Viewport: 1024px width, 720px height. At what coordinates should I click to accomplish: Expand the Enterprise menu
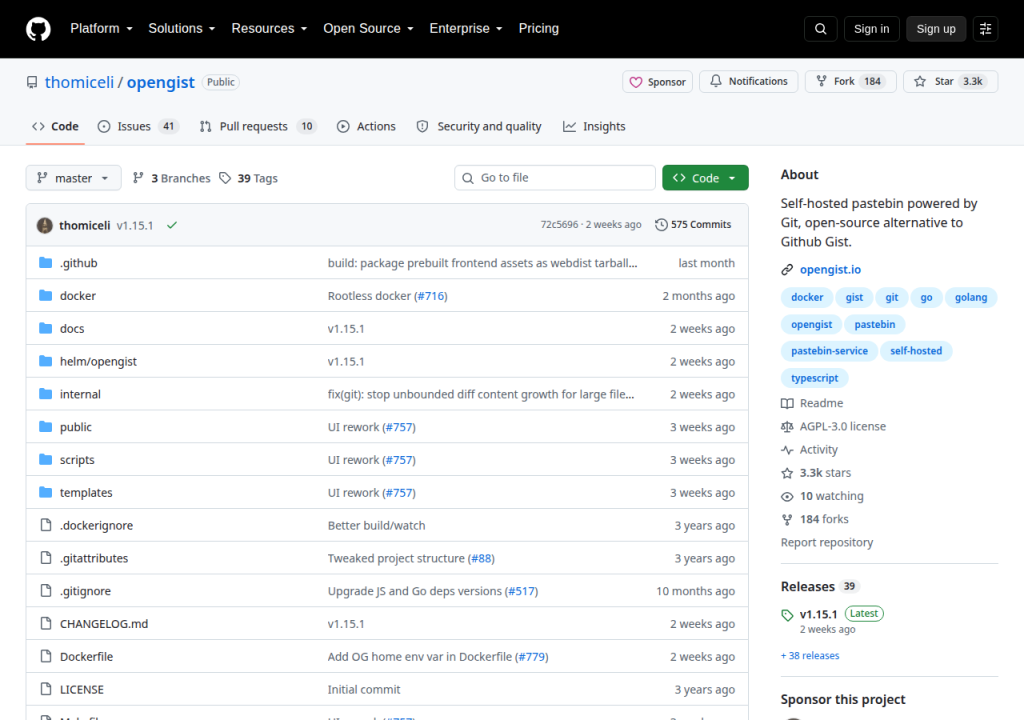(466, 29)
